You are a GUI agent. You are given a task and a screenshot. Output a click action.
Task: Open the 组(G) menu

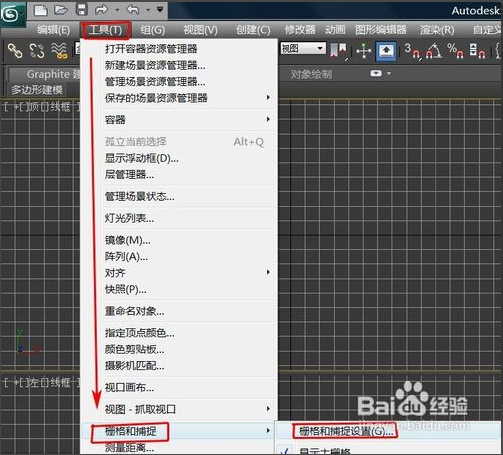pyautogui.click(x=153, y=30)
